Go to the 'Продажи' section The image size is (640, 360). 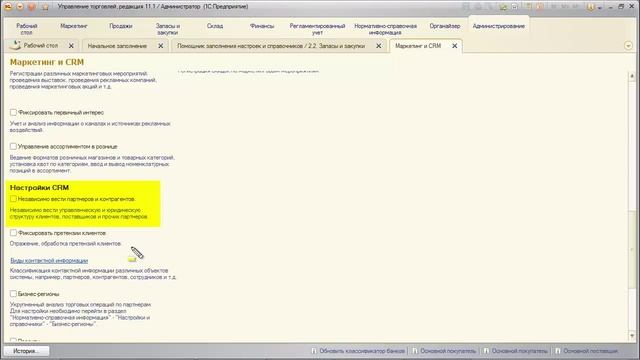tap(121, 26)
